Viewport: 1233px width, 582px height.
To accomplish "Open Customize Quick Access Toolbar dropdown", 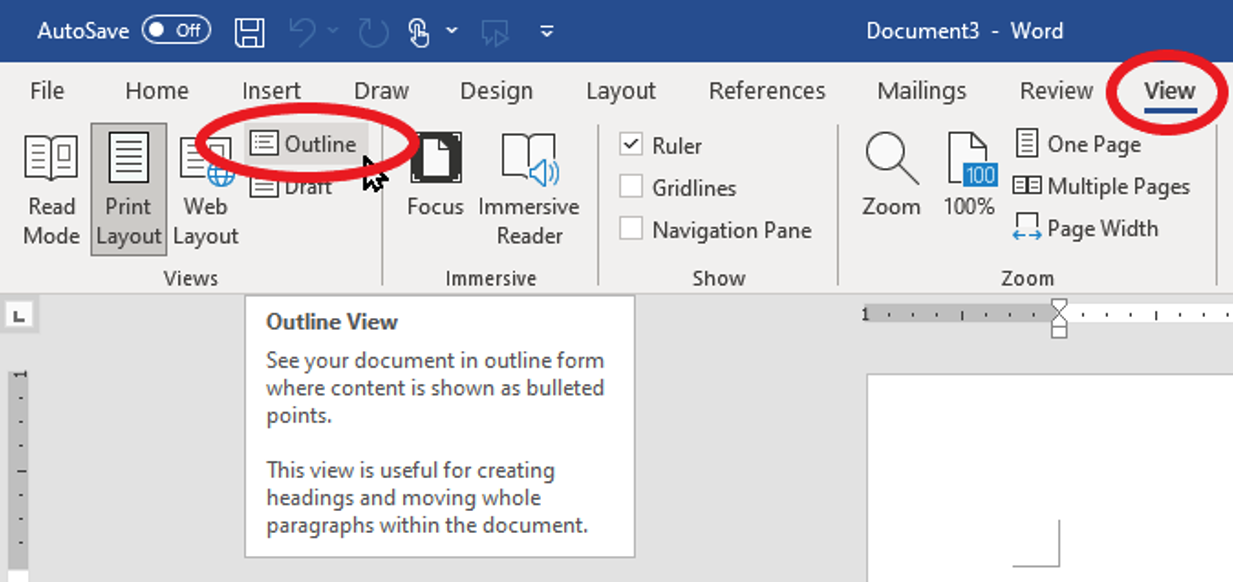I will pos(547,31).
